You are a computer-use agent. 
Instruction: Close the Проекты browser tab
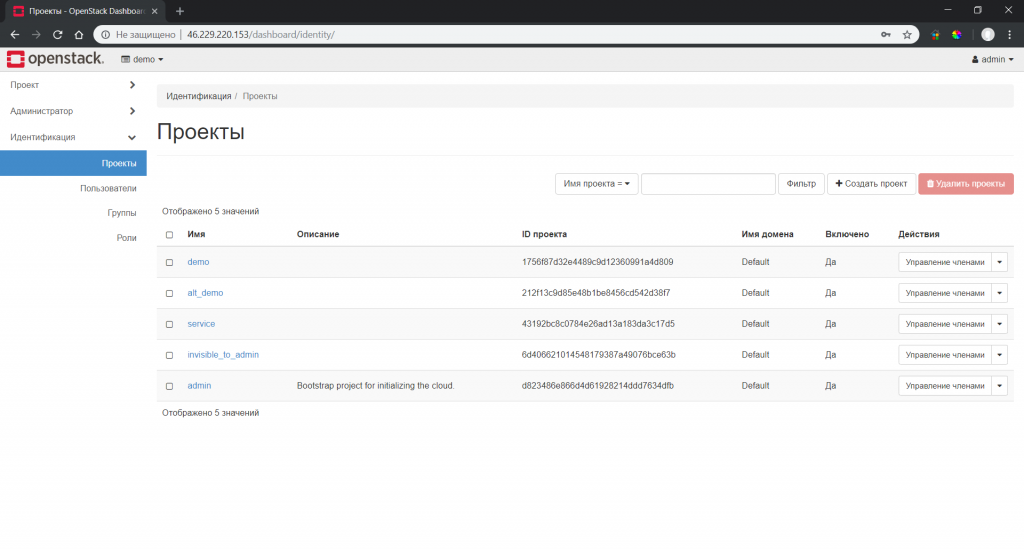pyautogui.click(x=155, y=11)
